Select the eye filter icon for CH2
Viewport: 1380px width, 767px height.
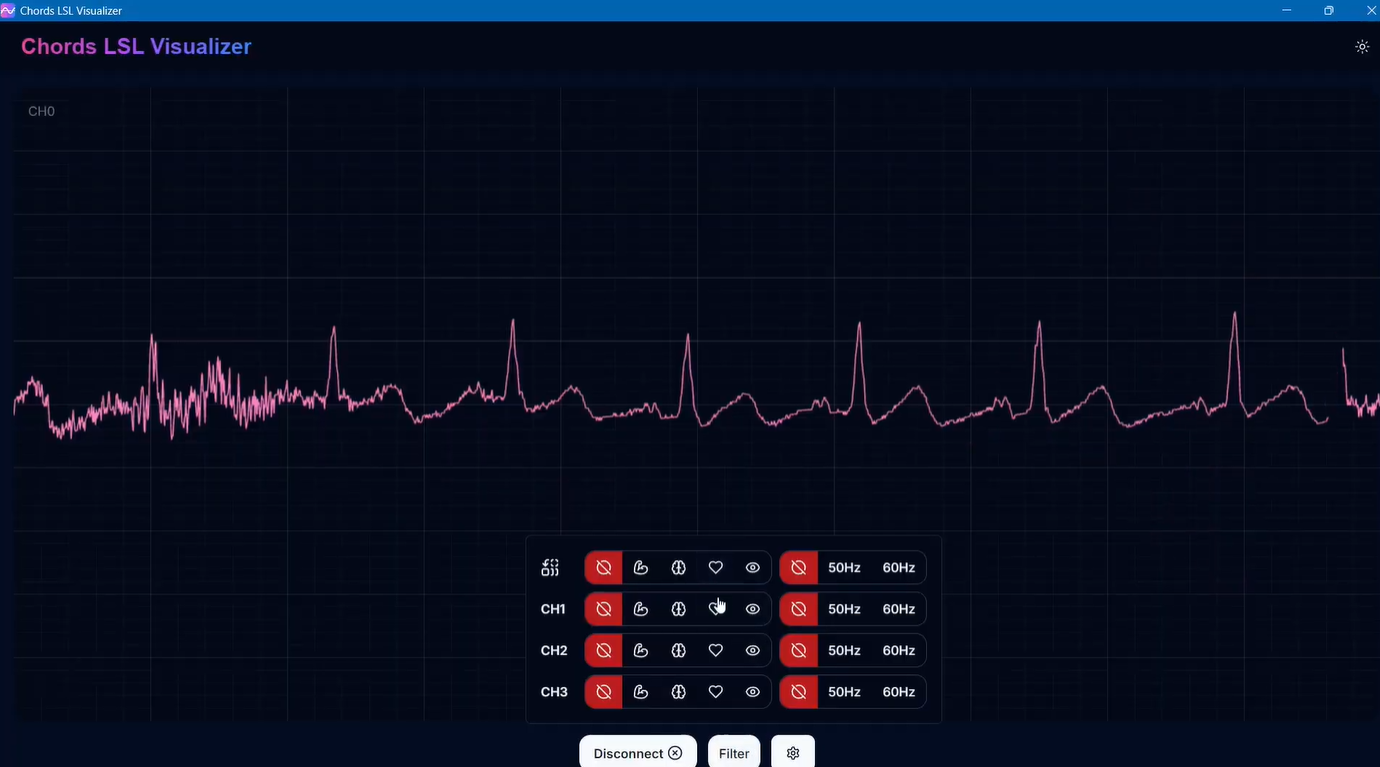tap(753, 651)
